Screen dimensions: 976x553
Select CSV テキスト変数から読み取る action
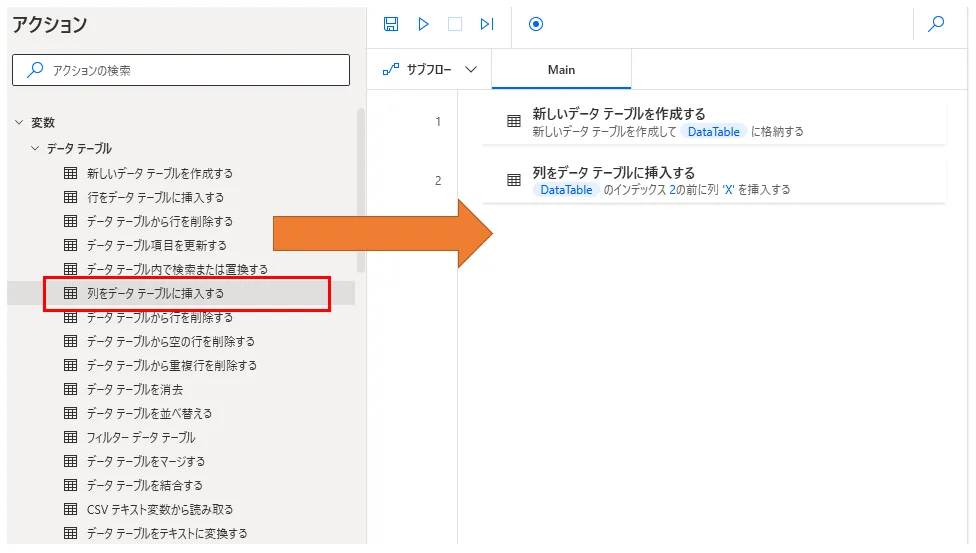point(160,509)
